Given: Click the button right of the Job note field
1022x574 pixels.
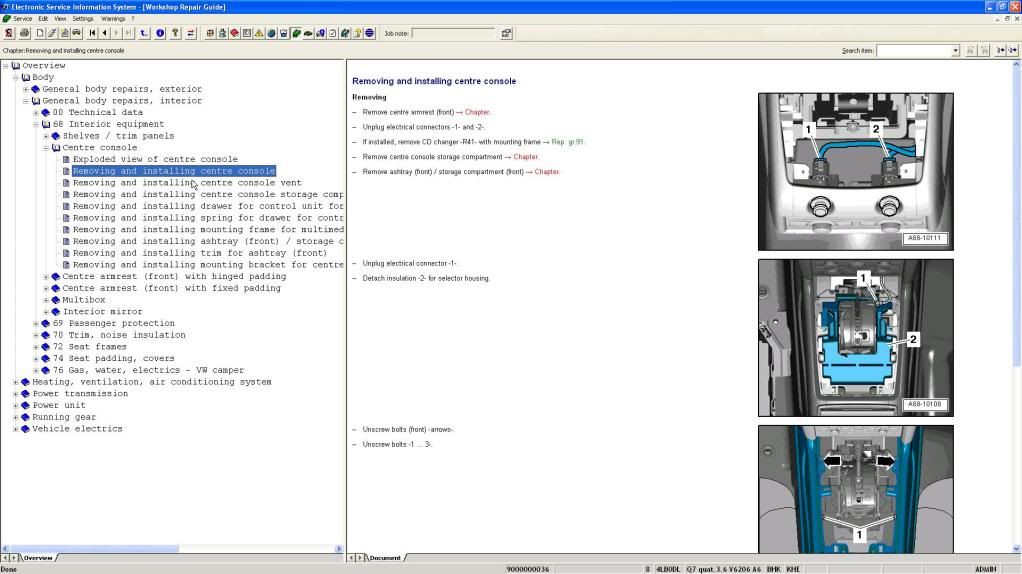Looking at the screenshot, I should click(506, 33).
